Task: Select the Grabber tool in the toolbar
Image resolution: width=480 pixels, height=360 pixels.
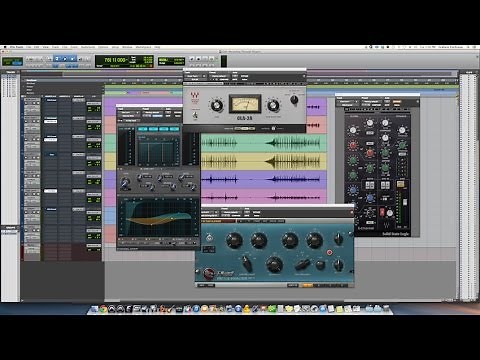Action: [x=72, y=59]
